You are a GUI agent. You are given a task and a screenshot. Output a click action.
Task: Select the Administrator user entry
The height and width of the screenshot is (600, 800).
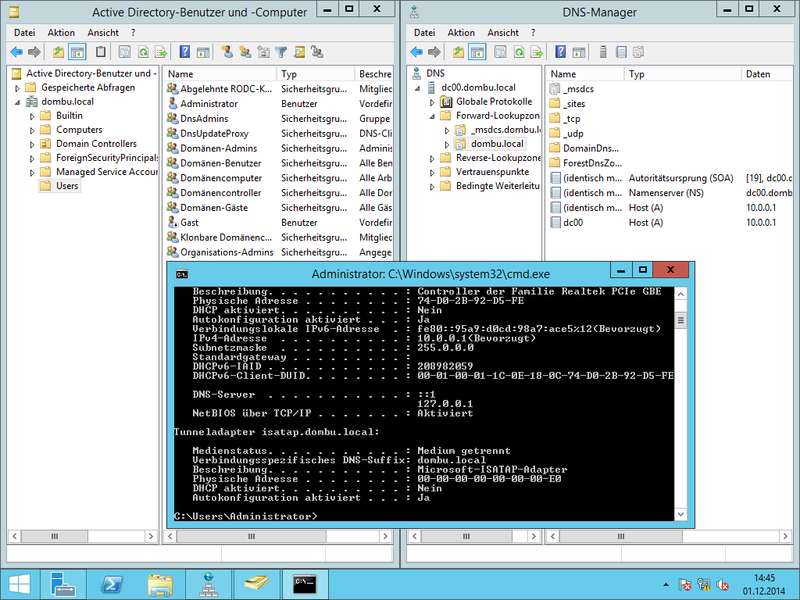click(208, 103)
